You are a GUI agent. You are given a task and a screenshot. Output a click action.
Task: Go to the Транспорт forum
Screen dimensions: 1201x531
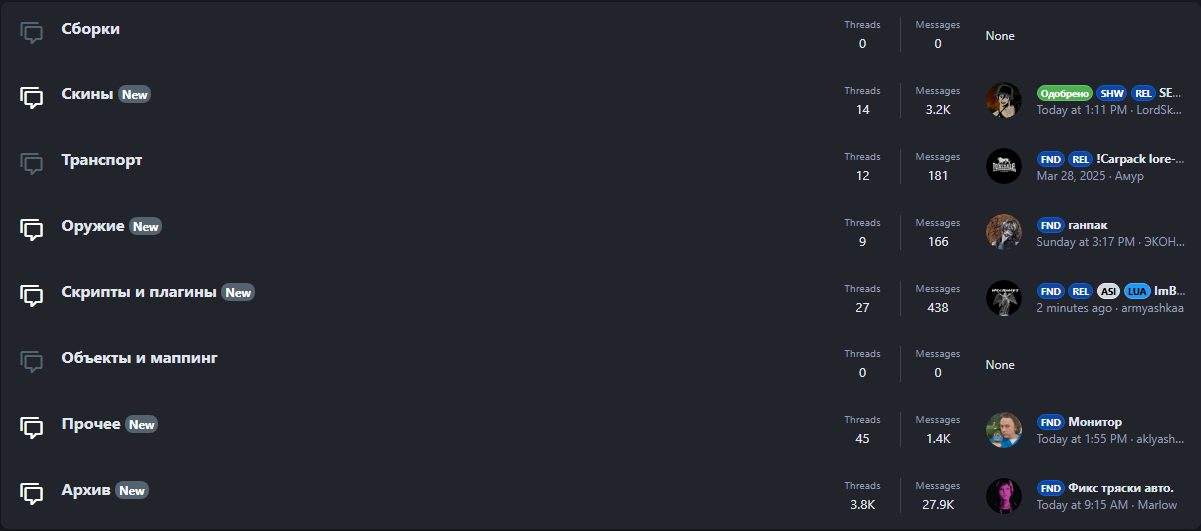(102, 160)
